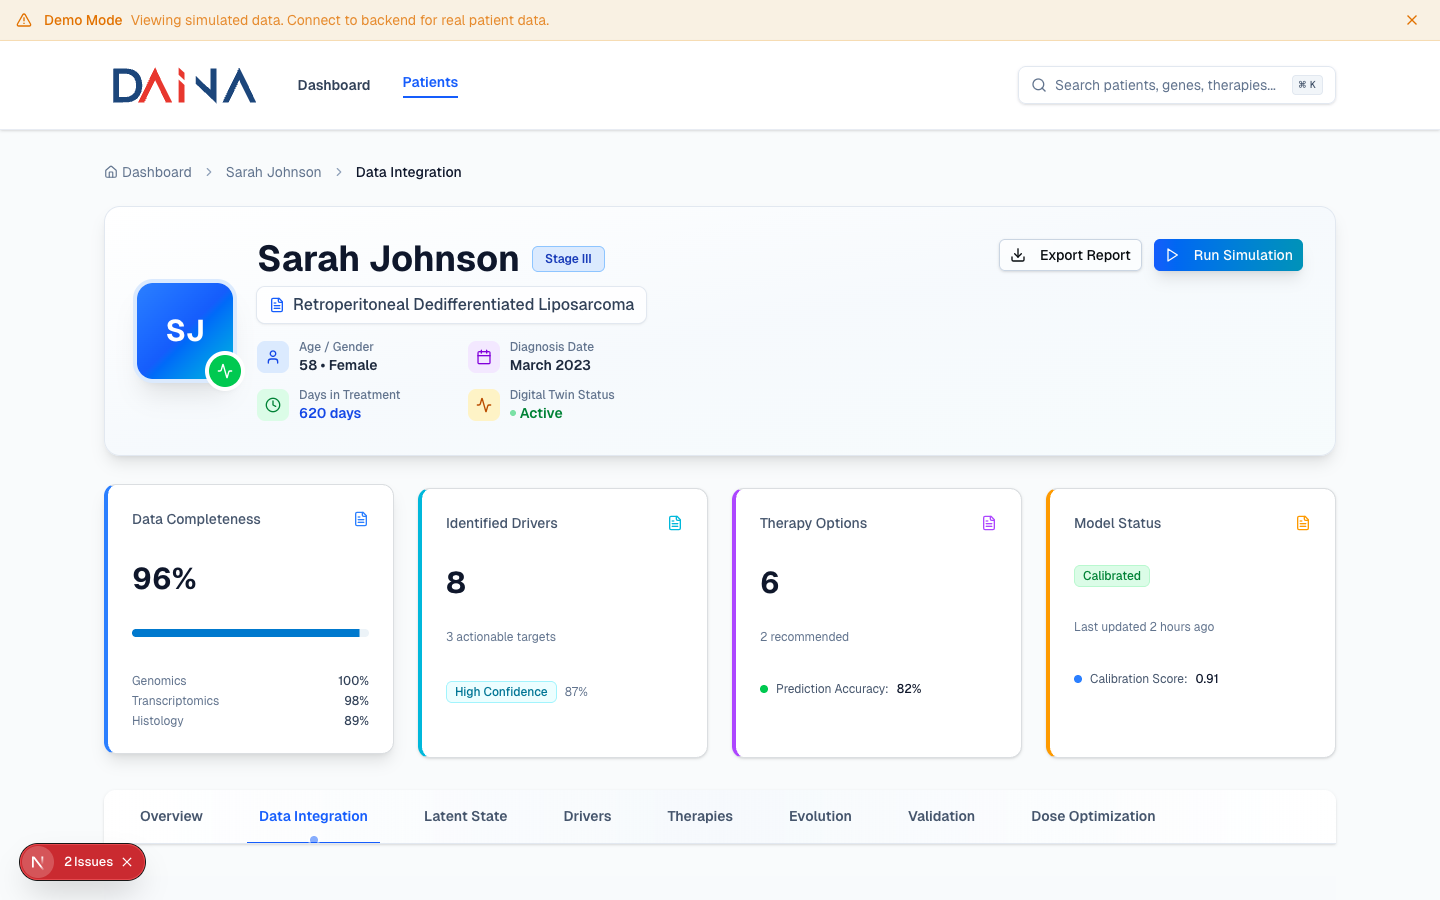Click the orange document icon on Model Status

(1303, 522)
